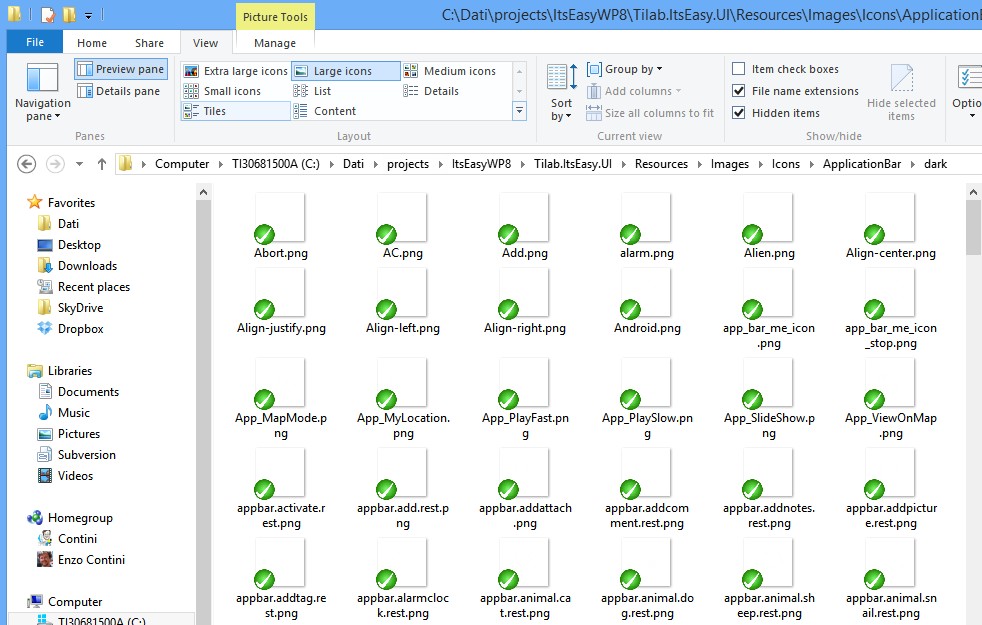
Task: Enable Item check boxes option
Action: tap(738, 69)
